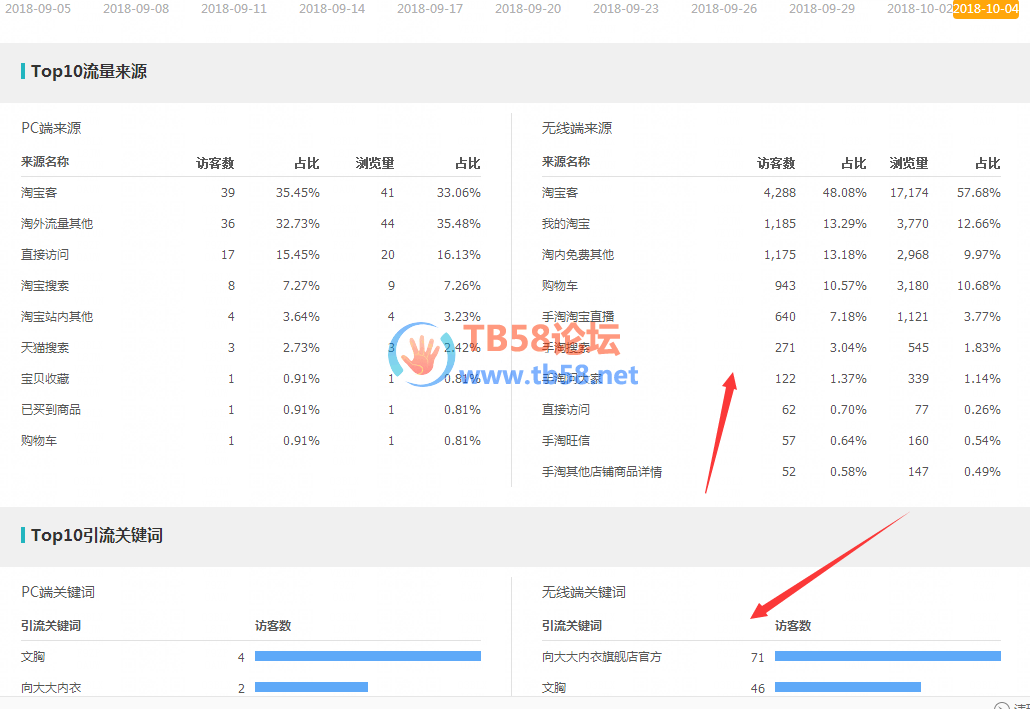1030x709 pixels.
Task: Click the 淘内免费其他 source name
Action: click(577, 255)
